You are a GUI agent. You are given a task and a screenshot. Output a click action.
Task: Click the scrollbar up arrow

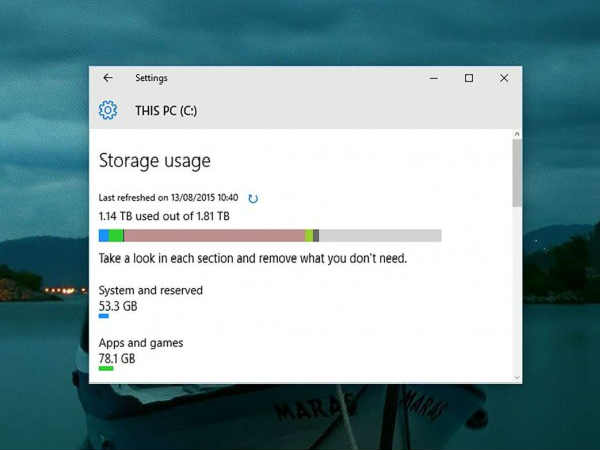[517, 134]
